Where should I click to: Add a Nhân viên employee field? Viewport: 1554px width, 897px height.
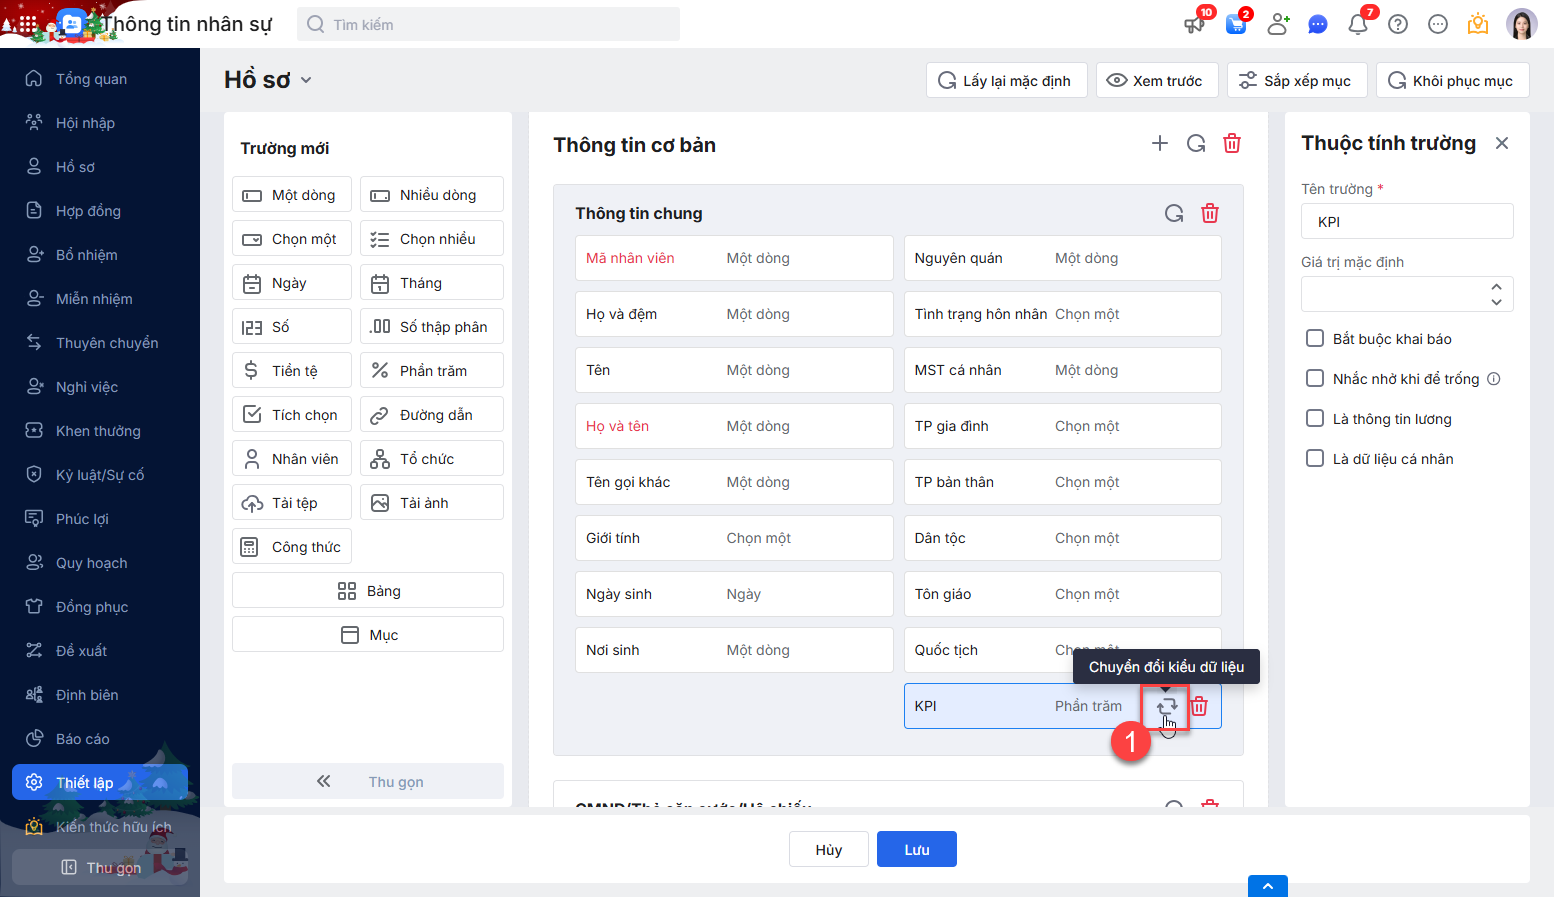point(292,458)
